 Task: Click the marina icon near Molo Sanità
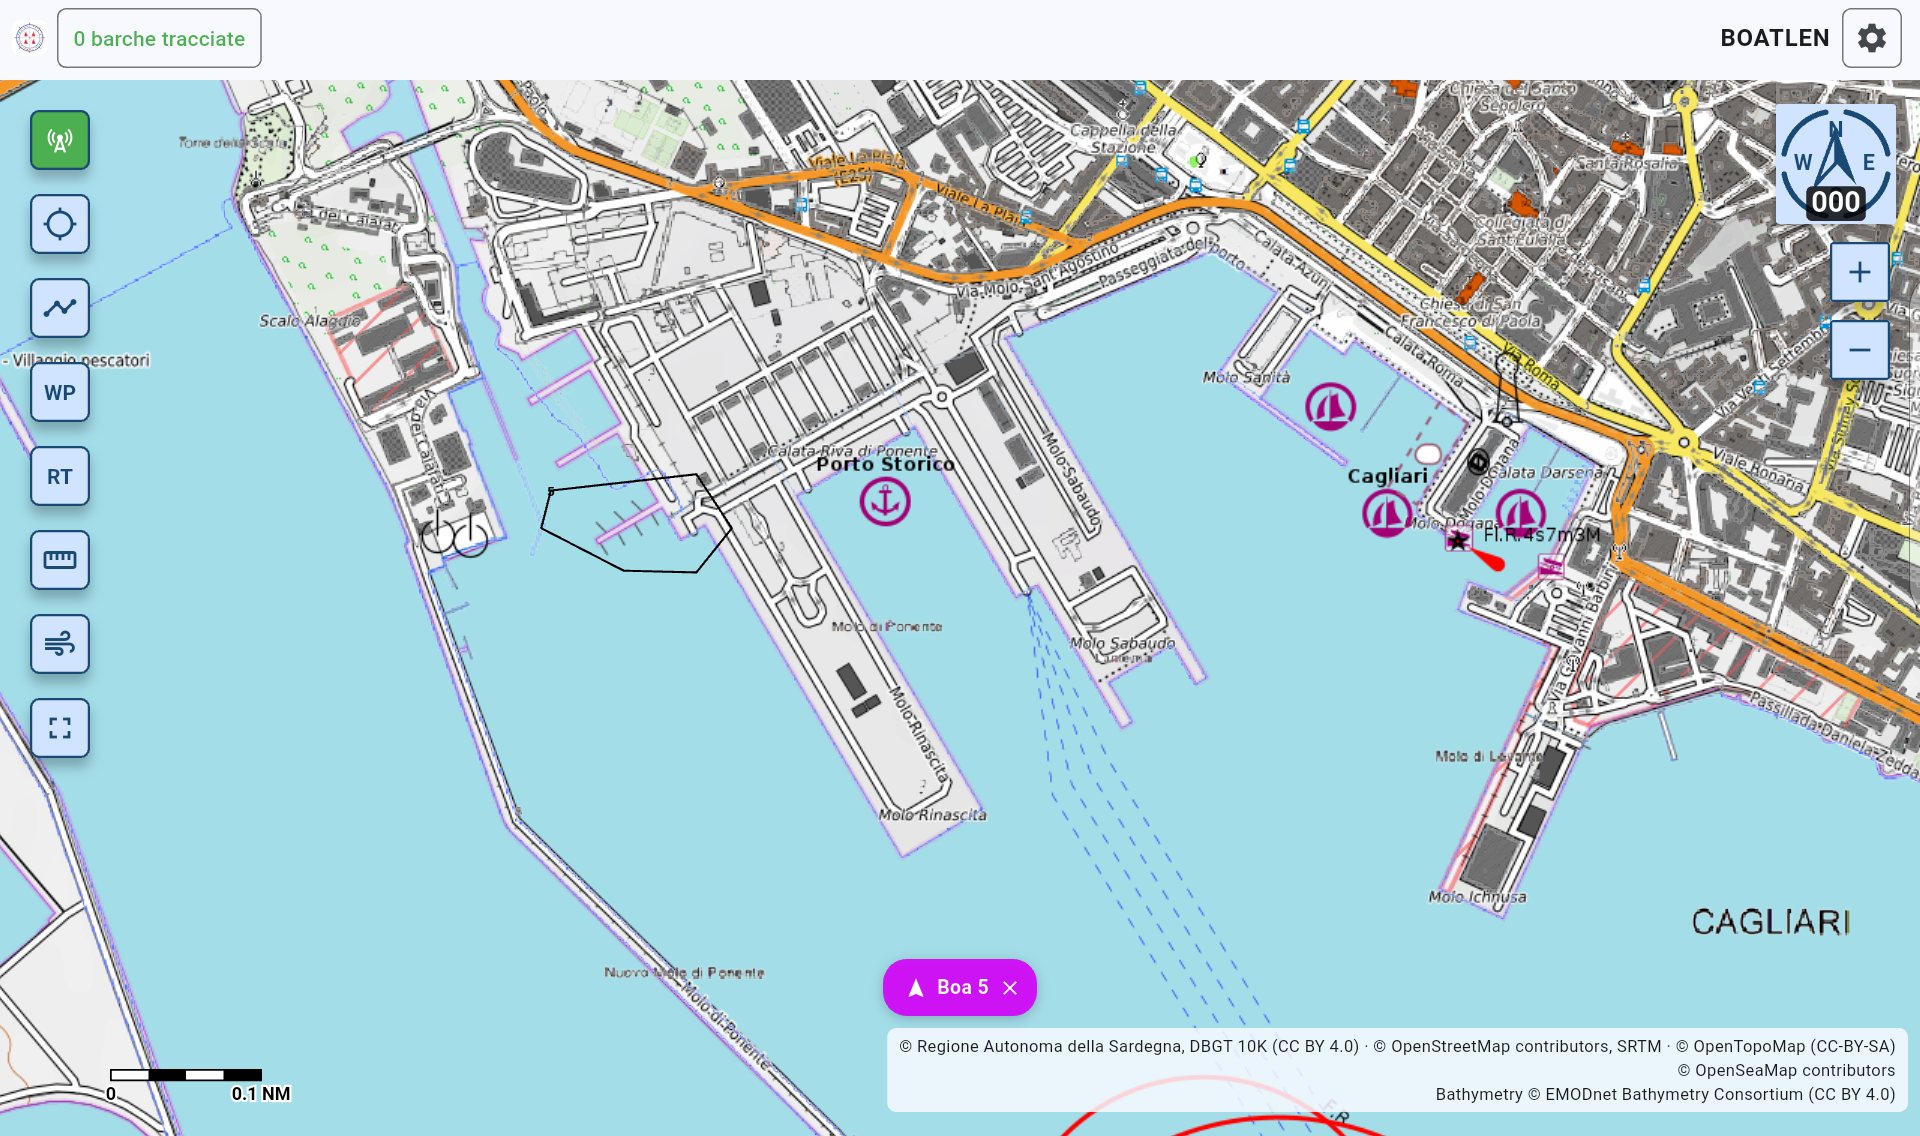[x=1331, y=407]
